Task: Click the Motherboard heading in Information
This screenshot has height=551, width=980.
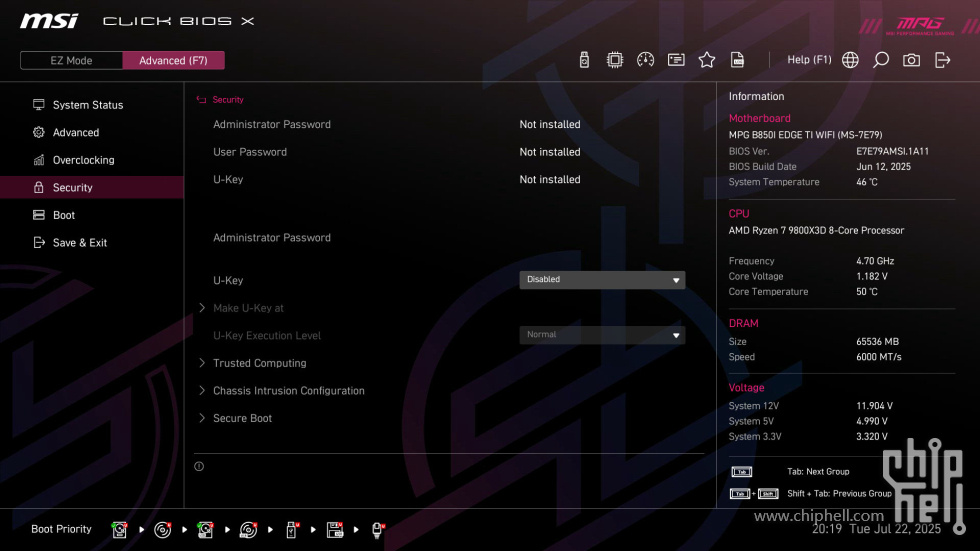Action: (x=759, y=118)
